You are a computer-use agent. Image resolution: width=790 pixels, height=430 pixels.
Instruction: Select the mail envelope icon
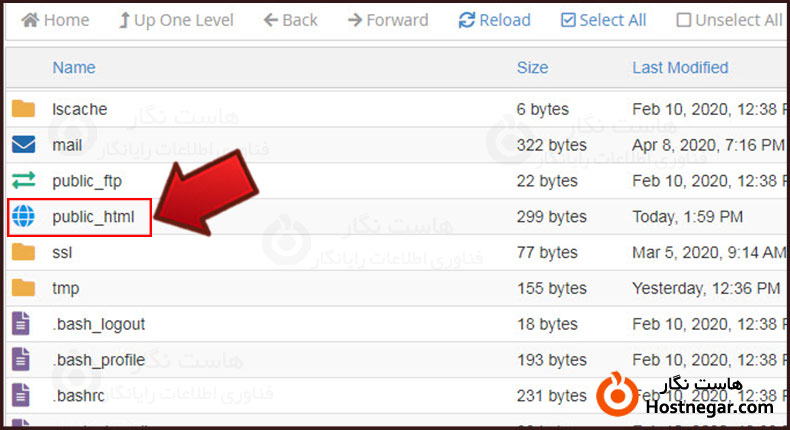23,145
